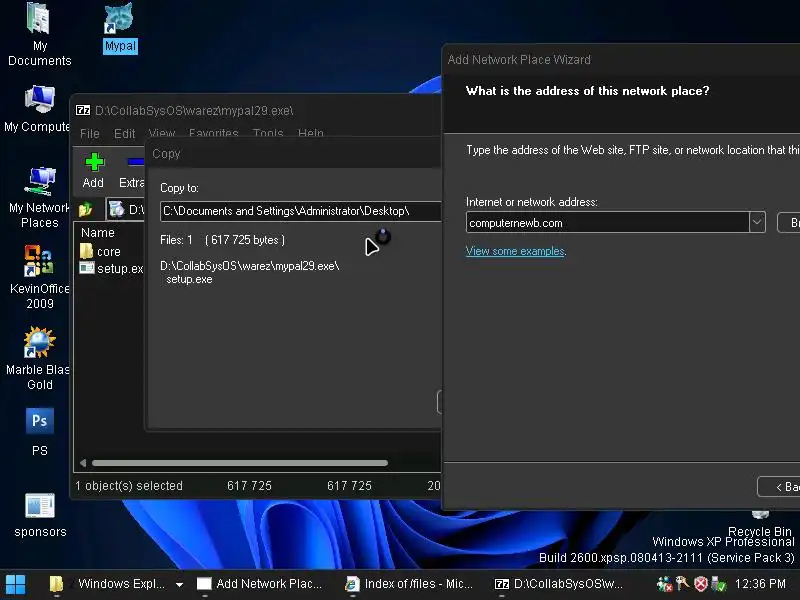Click the 7-Zip address bar drive icon

116,209
